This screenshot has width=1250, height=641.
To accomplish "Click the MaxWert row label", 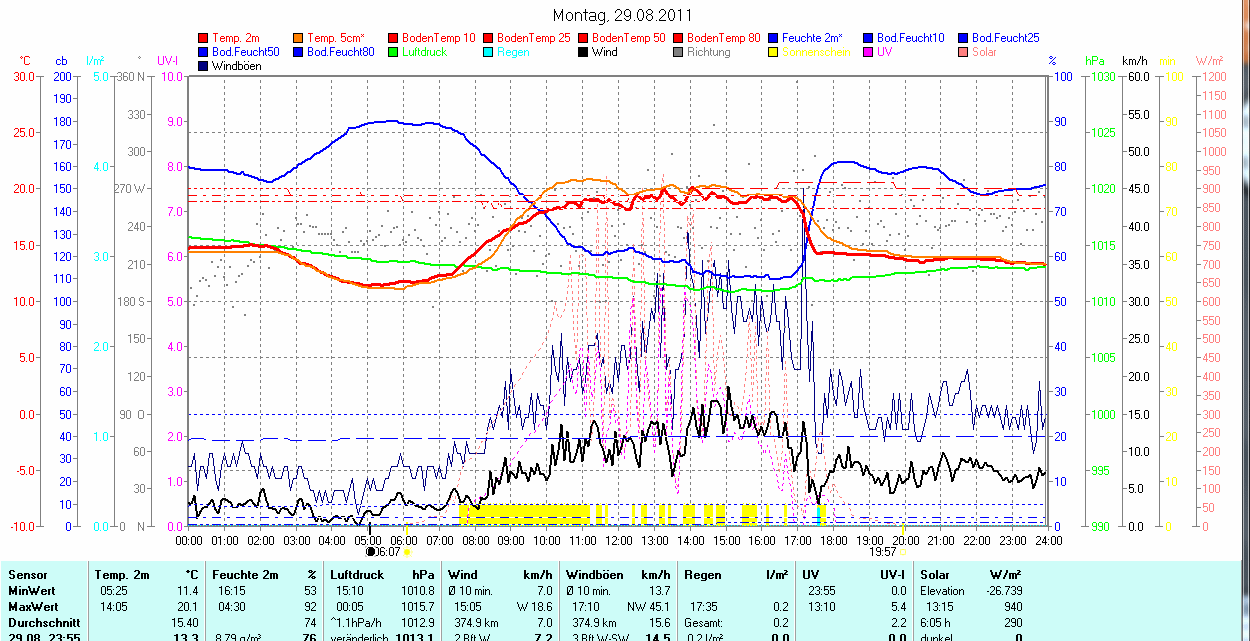I will coord(31,607).
